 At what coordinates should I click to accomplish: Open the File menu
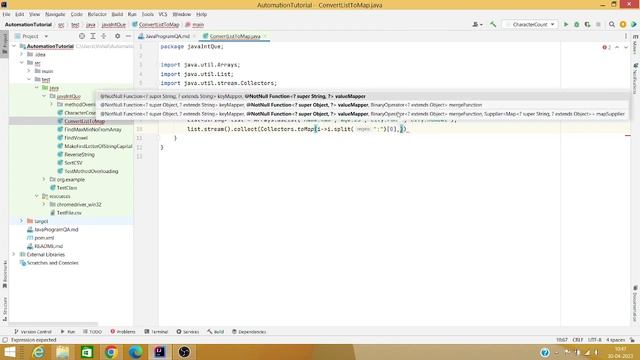[x=7, y=14]
